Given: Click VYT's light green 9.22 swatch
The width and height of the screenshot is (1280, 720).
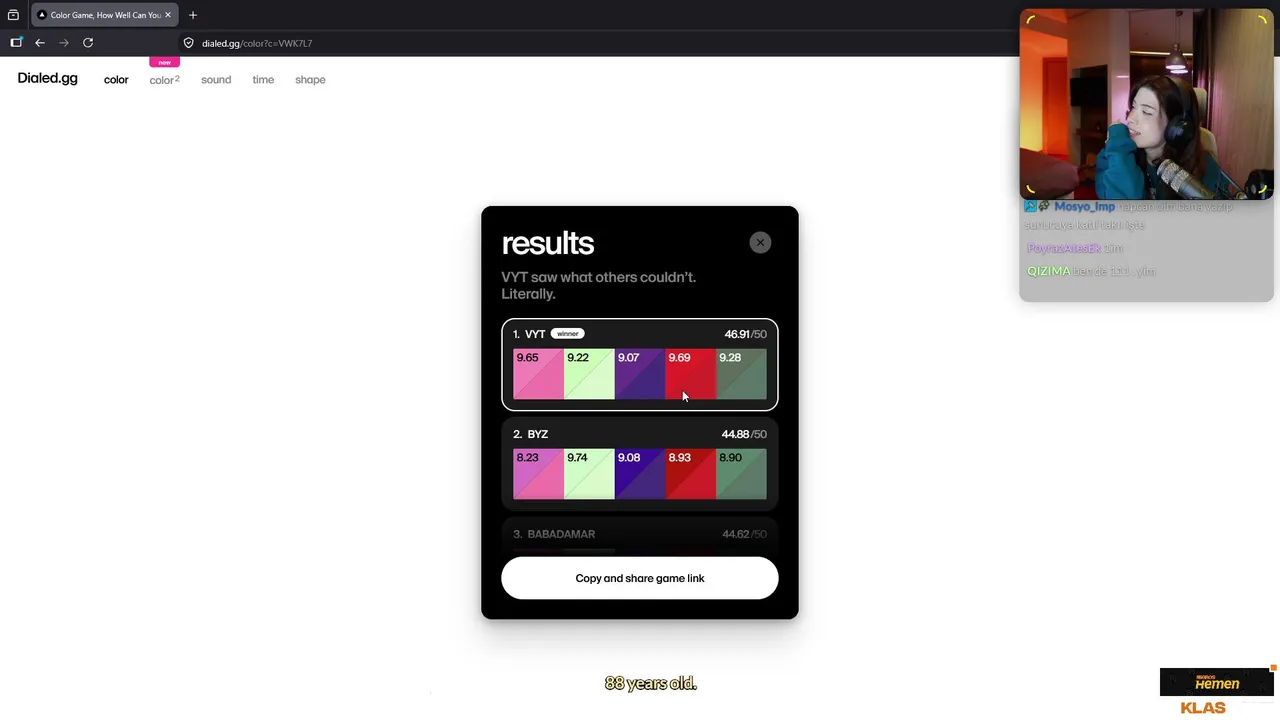Looking at the screenshot, I should click(589, 374).
